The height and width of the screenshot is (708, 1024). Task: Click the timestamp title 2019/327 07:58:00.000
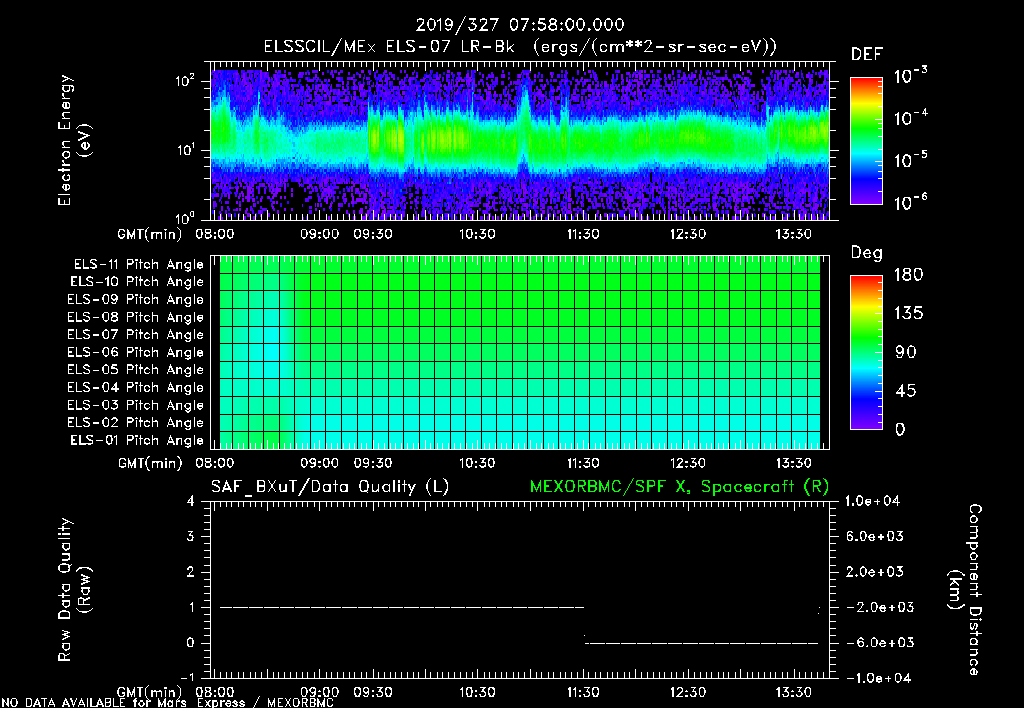[x=520, y=25]
